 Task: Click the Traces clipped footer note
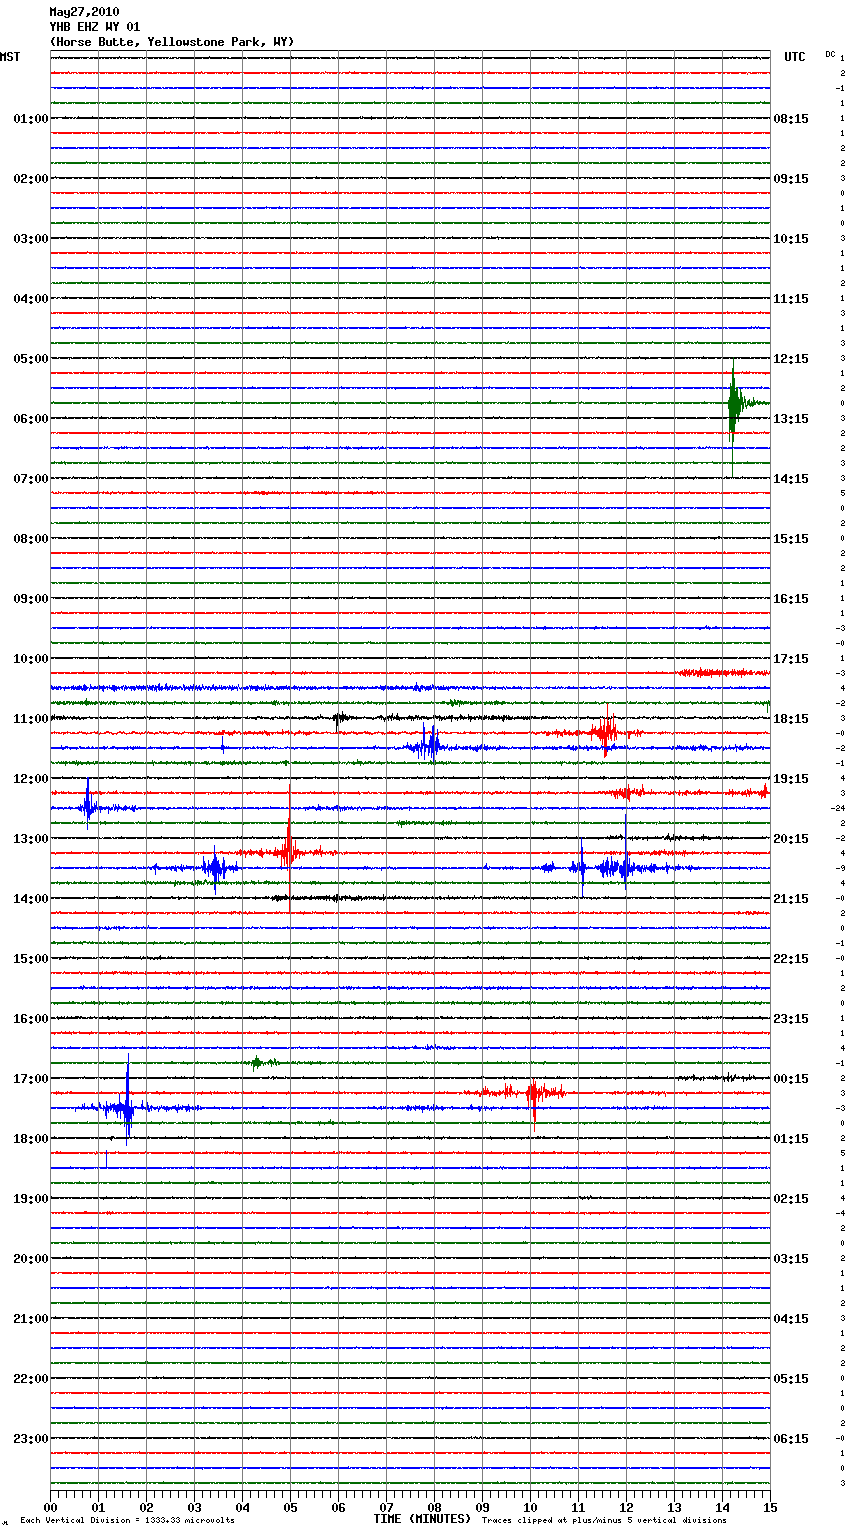click(604, 1521)
